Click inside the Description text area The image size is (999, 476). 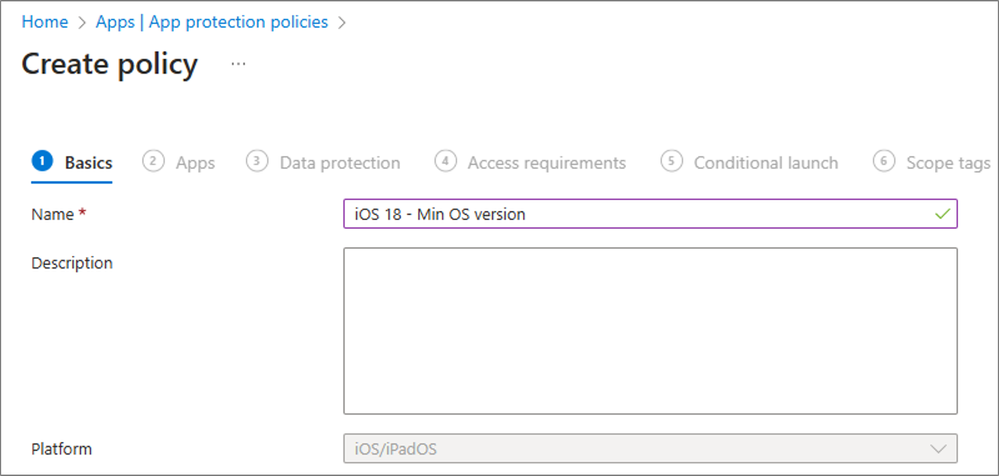[650, 331]
